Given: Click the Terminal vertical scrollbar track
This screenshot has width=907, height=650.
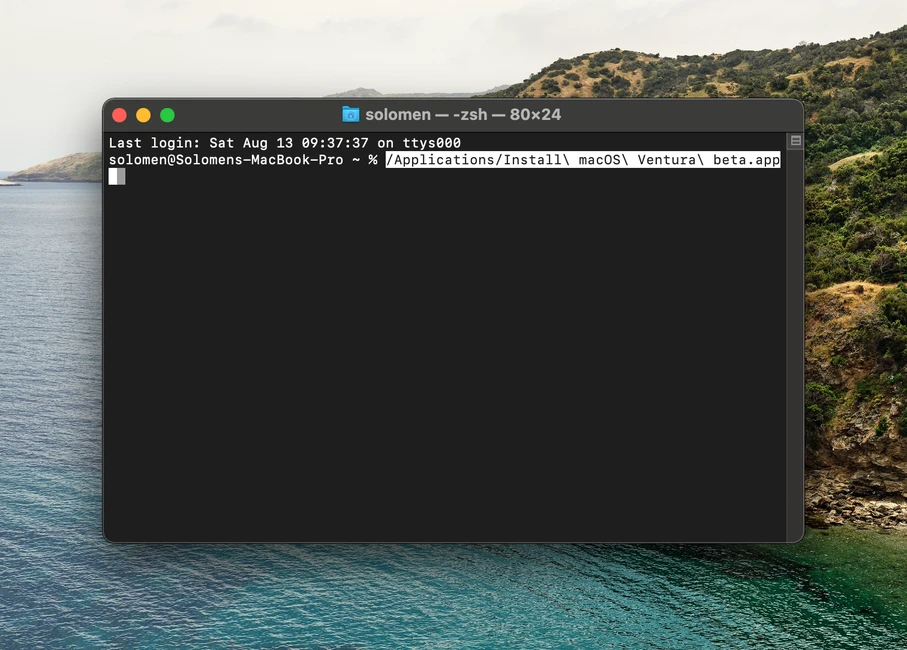Looking at the screenshot, I should (795, 344).
